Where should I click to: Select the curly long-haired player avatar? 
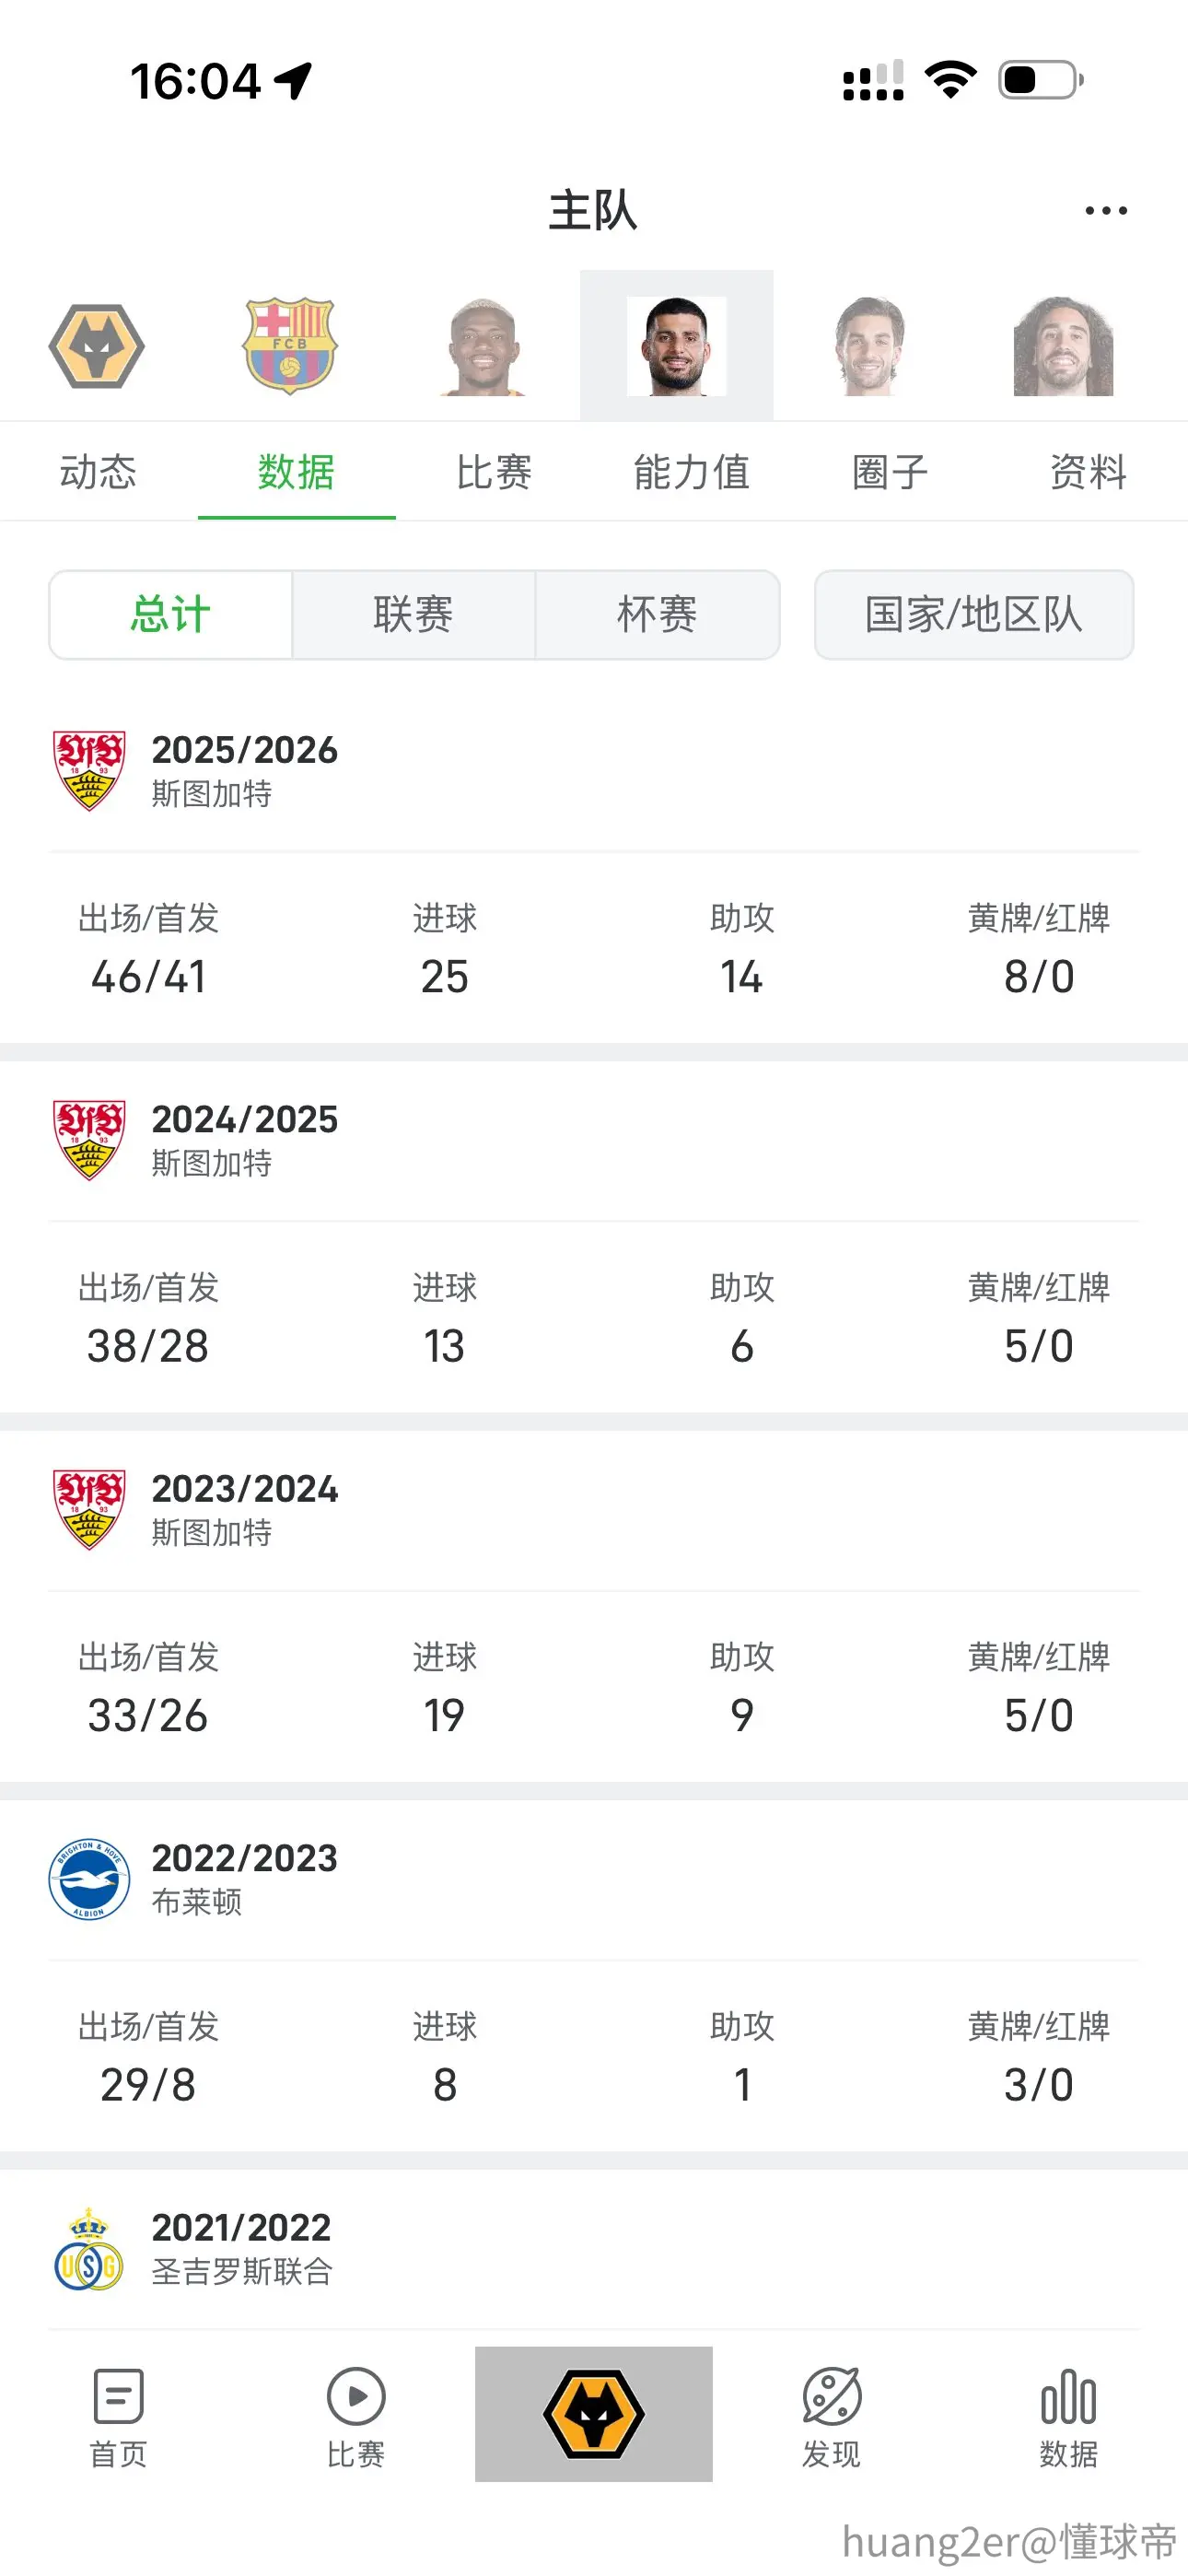coord(1063,346)
